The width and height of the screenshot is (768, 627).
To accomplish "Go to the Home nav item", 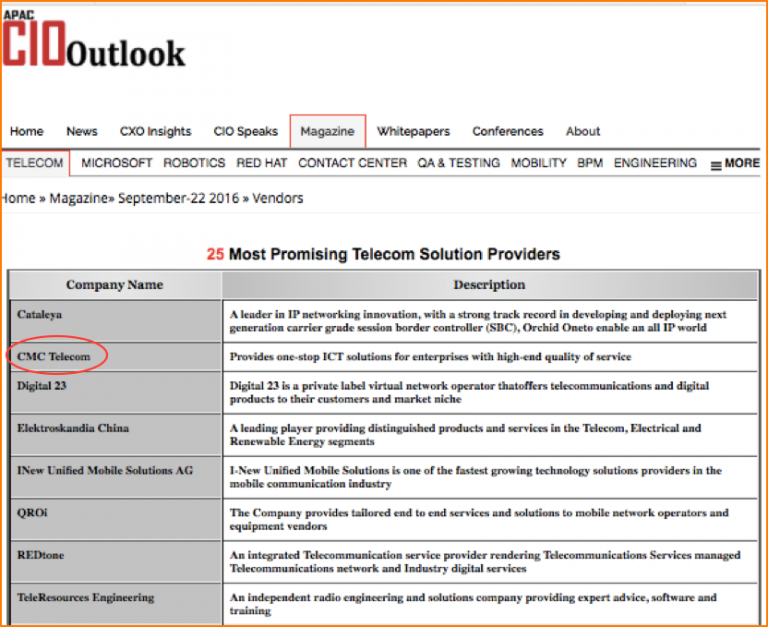I will [x=26, y=131].
